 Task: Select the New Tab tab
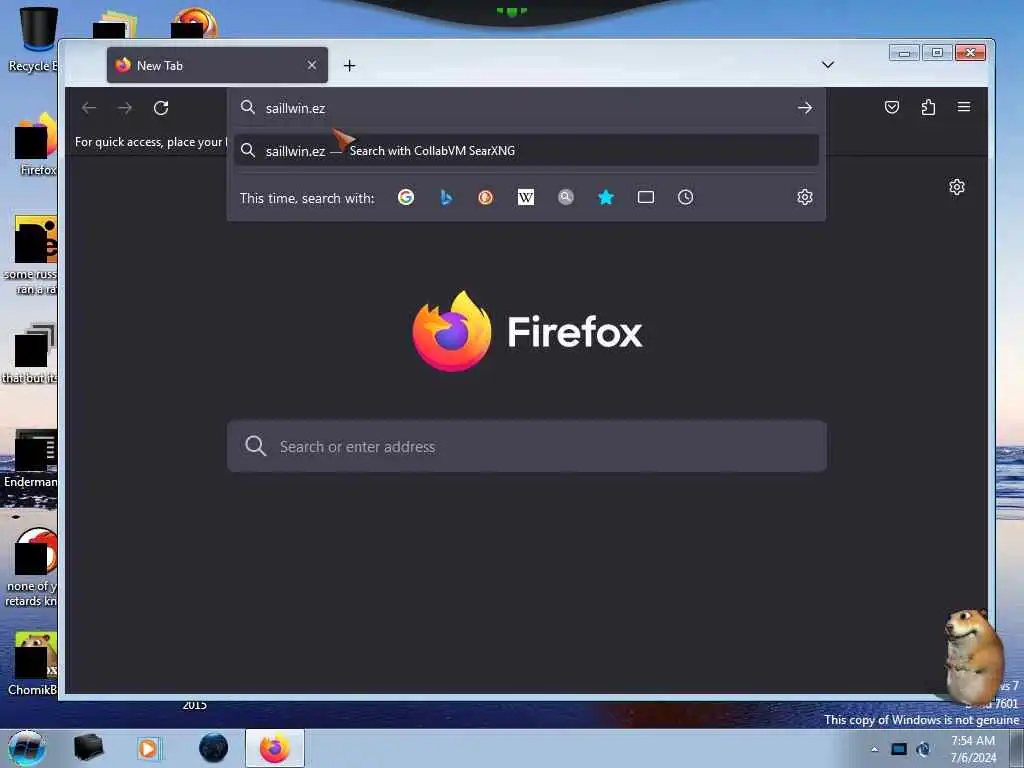point(217,65)
